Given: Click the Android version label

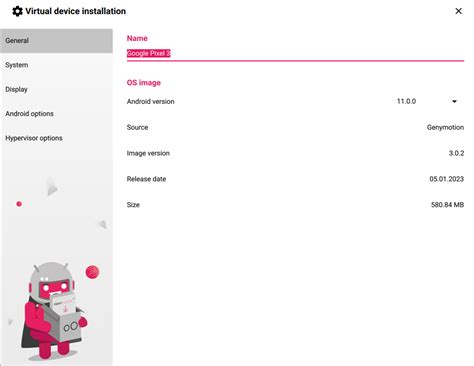Looking at the screenshot, I should click(150, 101).
